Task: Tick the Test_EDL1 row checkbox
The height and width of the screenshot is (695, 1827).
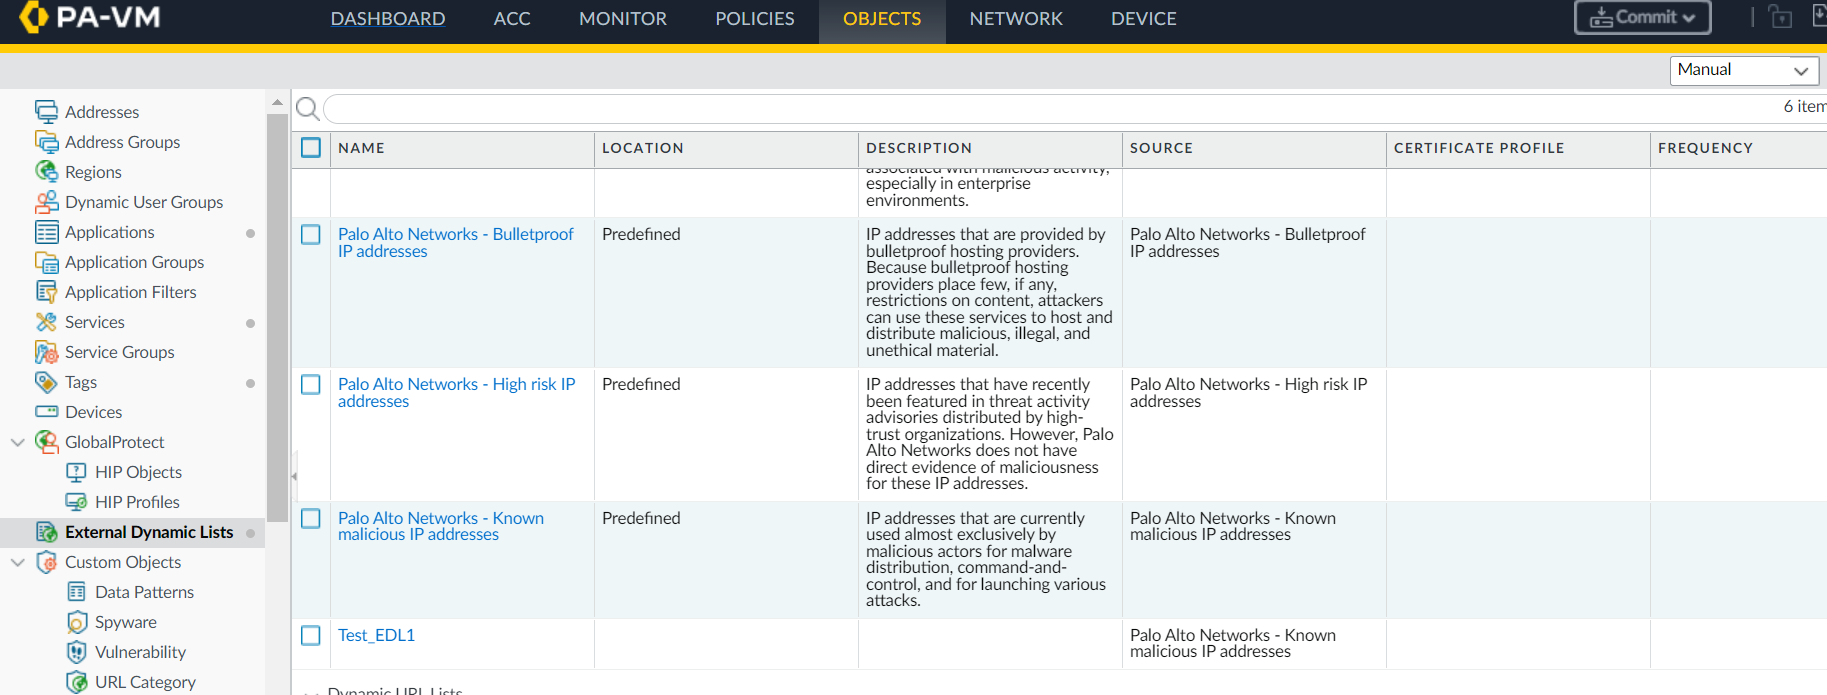Action: [x=311, y=635]
